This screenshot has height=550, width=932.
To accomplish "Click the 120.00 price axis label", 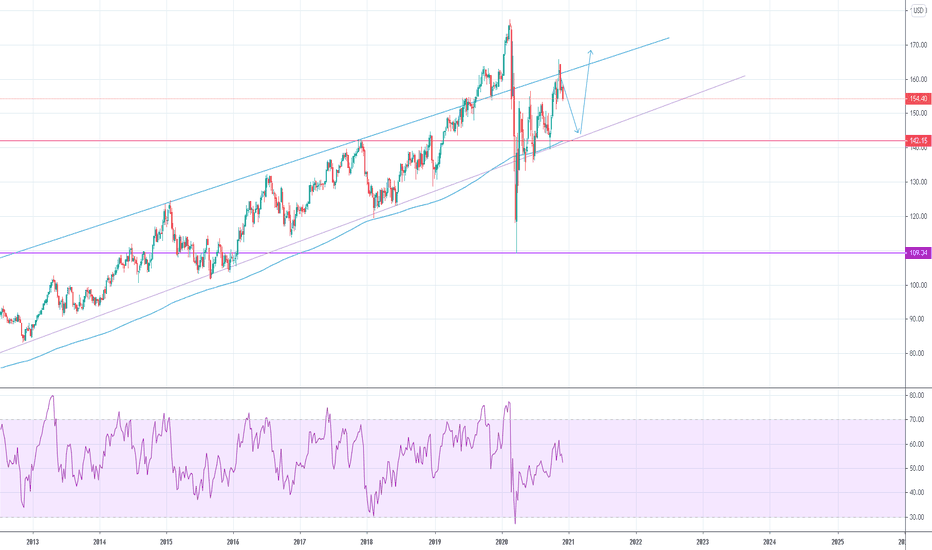I will pyautogui.click(x=918, y=216).
